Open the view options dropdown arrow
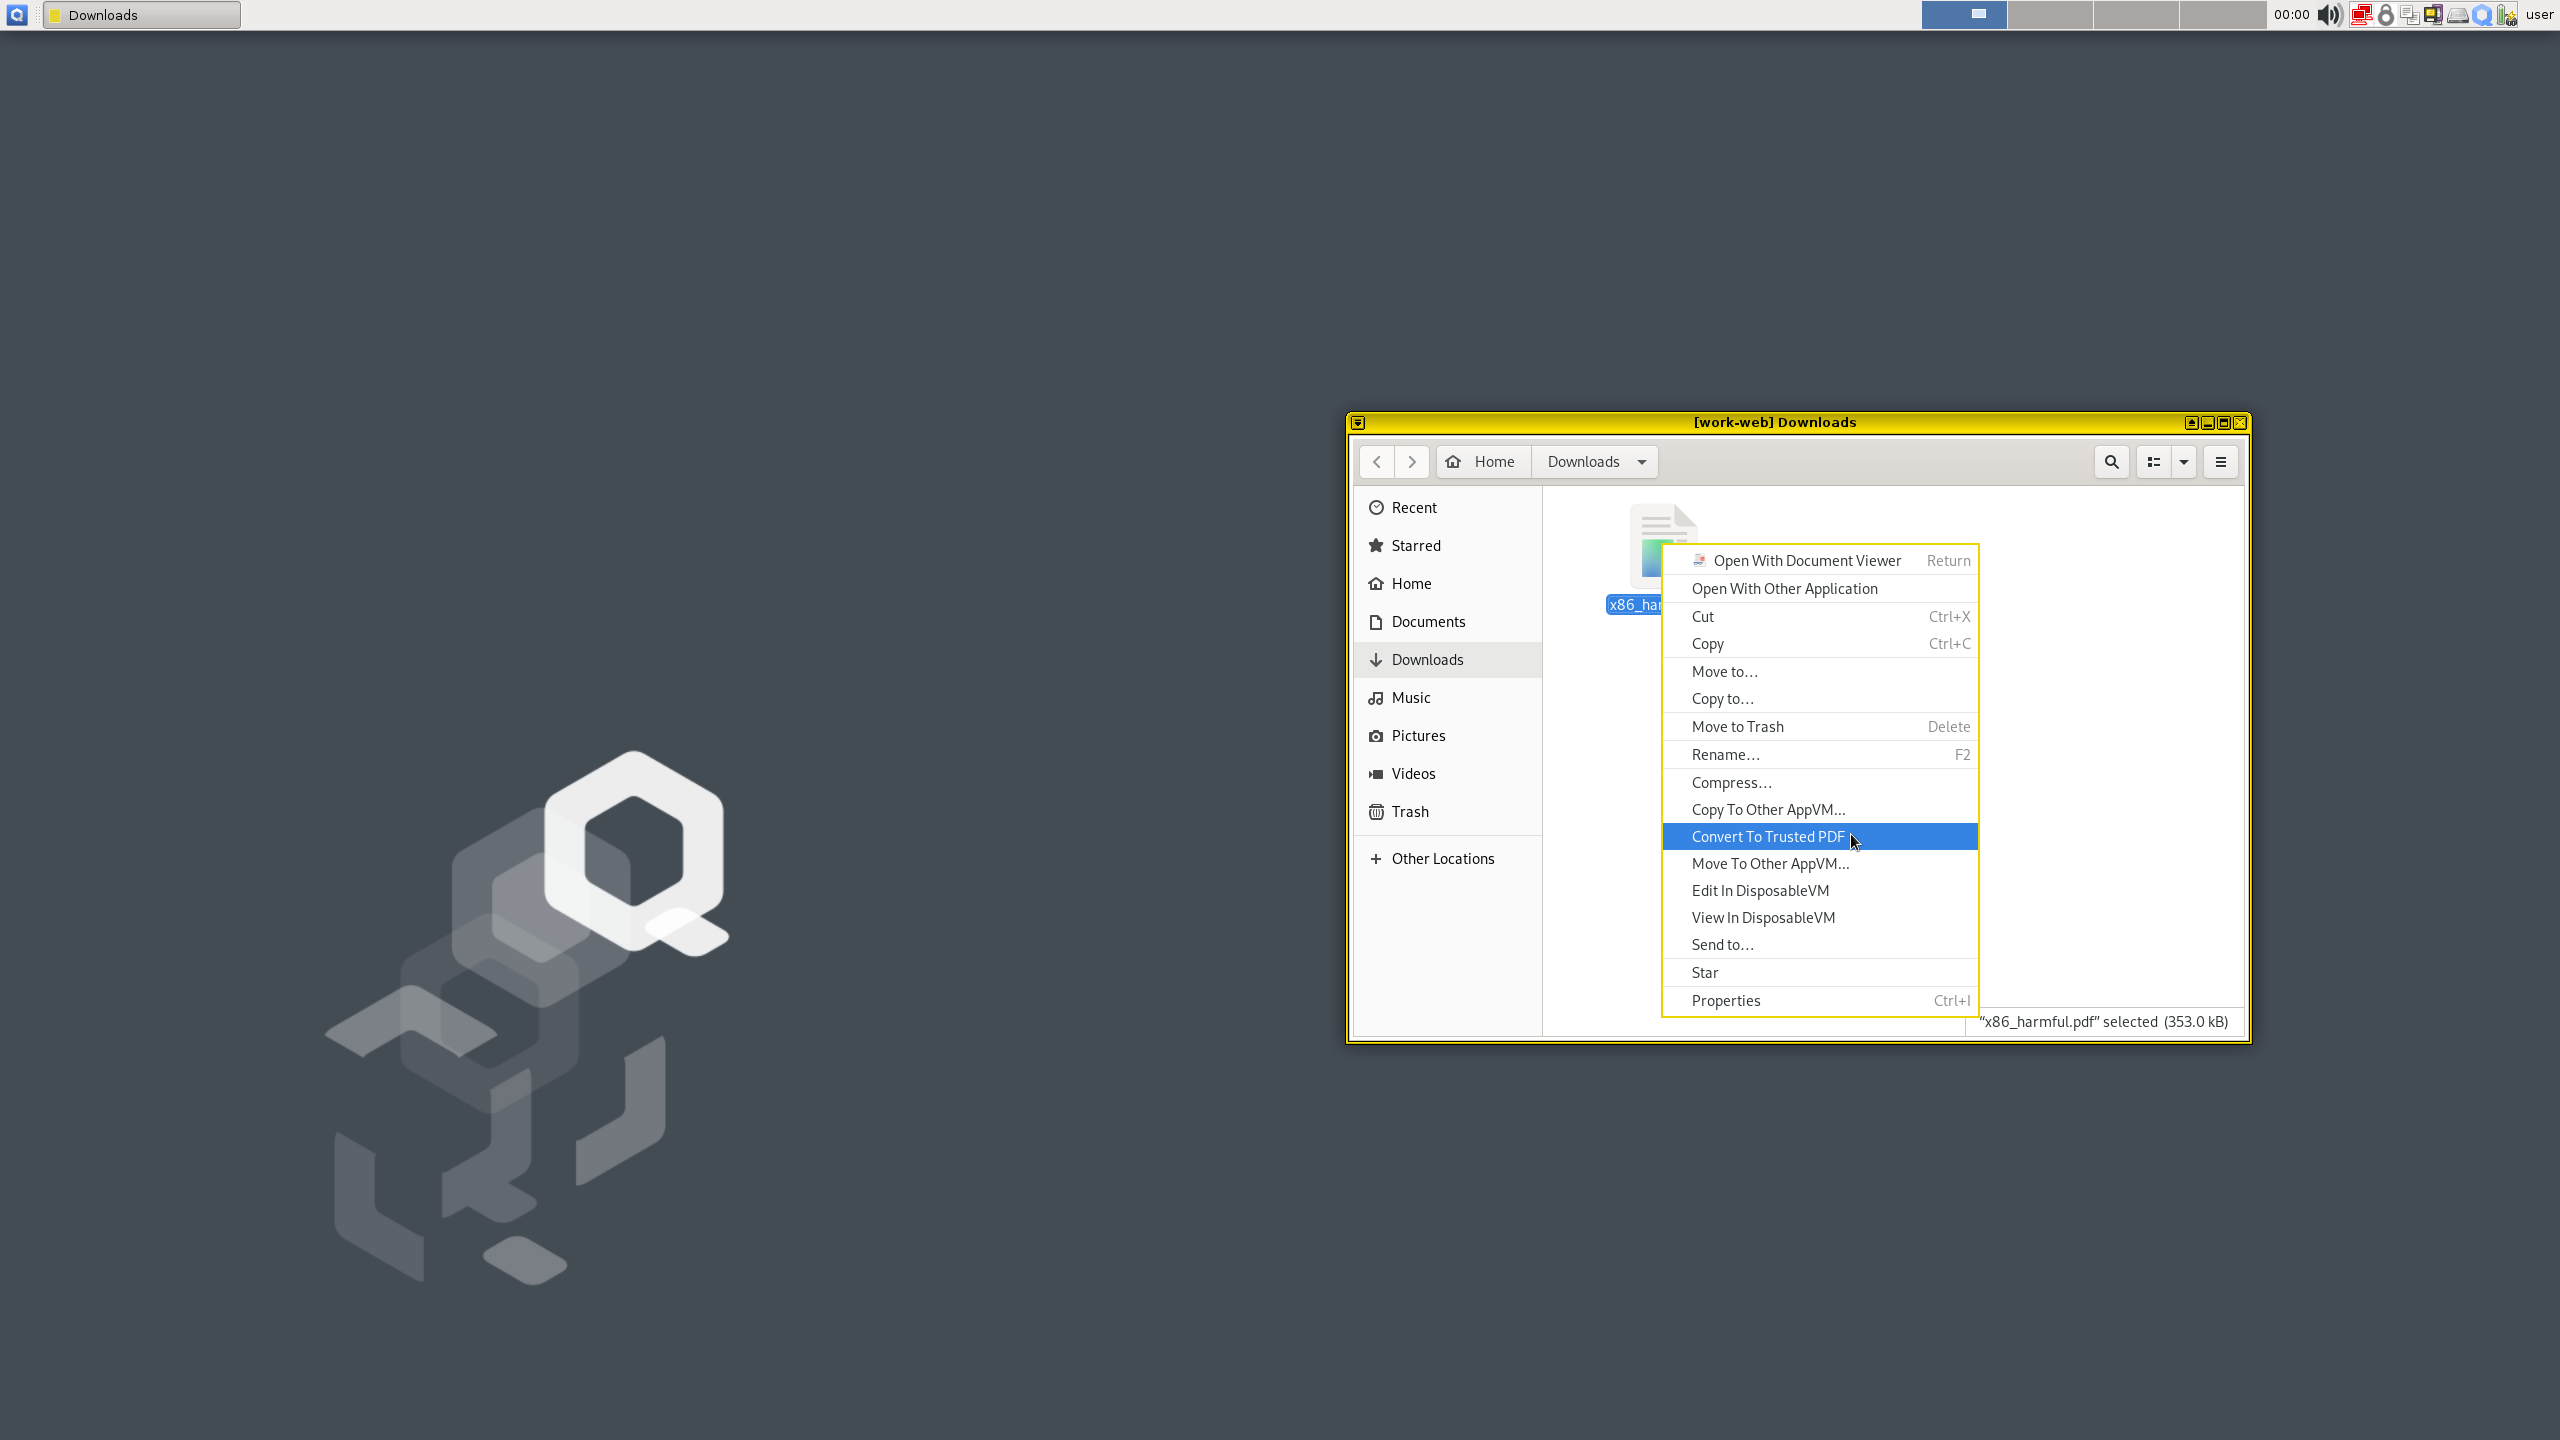Image resolution: width=2560 pixels, height=1440 pixels. pos(2183,461)
